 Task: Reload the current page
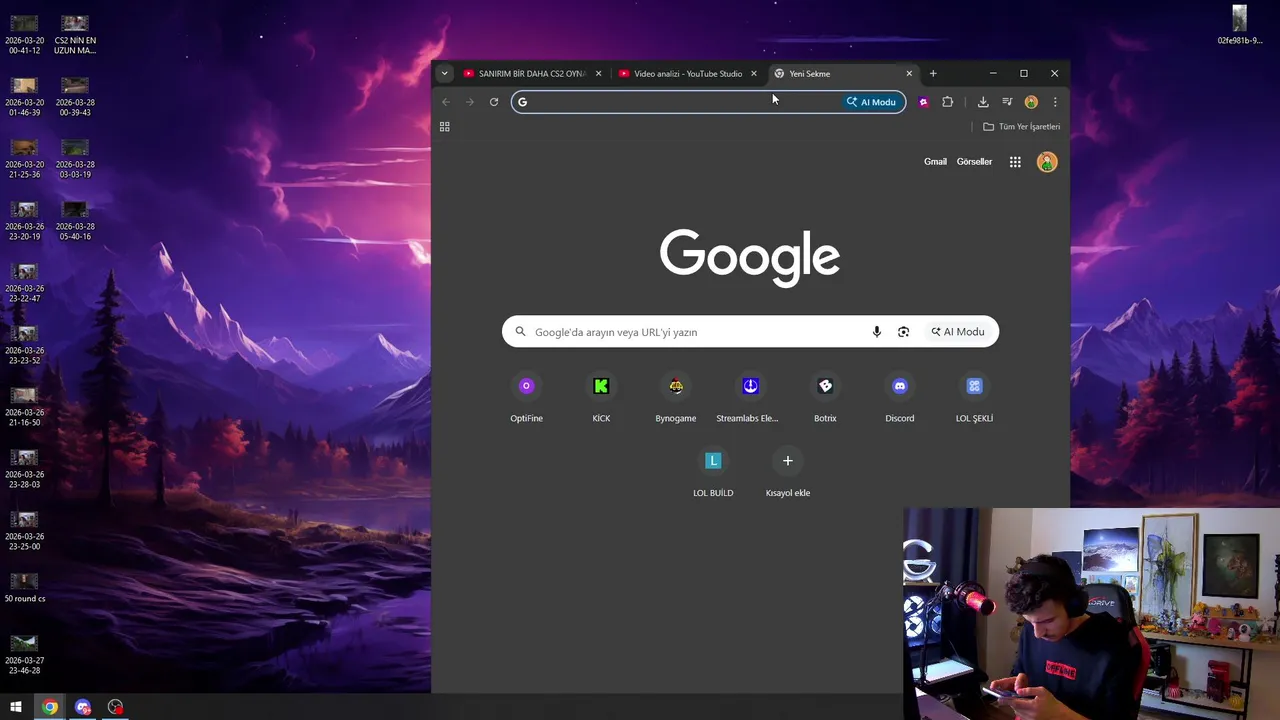494,102
